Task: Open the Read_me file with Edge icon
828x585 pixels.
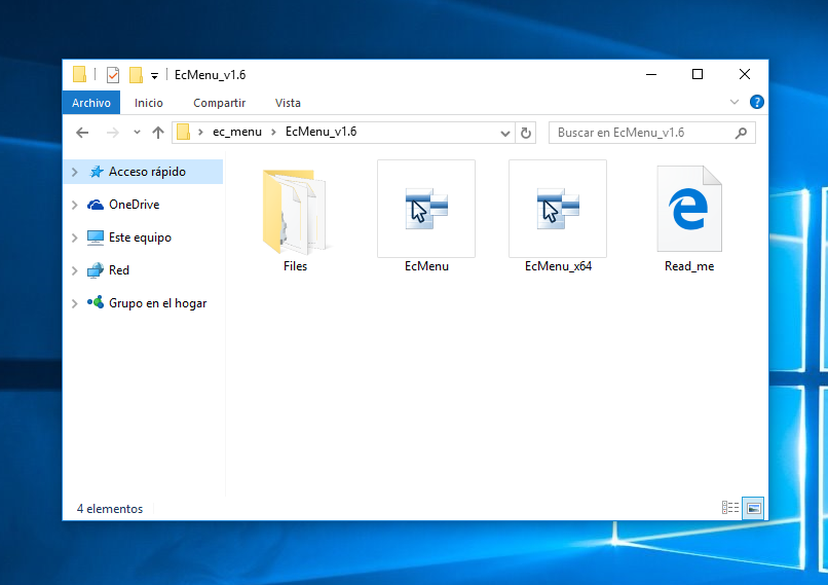Action: (x=688, y=209)
